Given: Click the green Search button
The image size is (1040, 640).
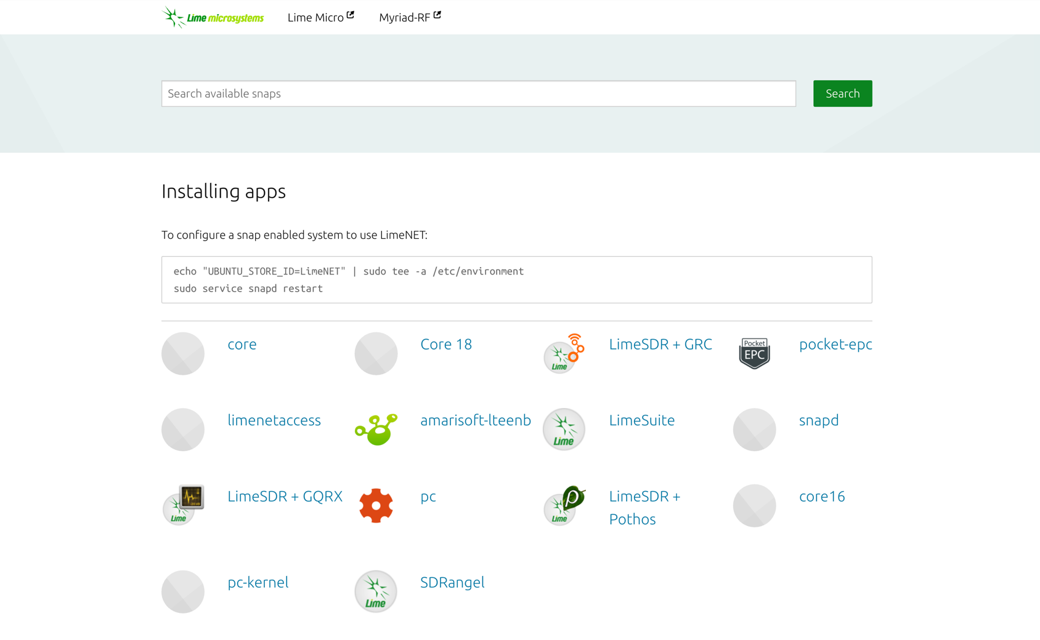Looking at the screenshot, I should tap(842, 94).
